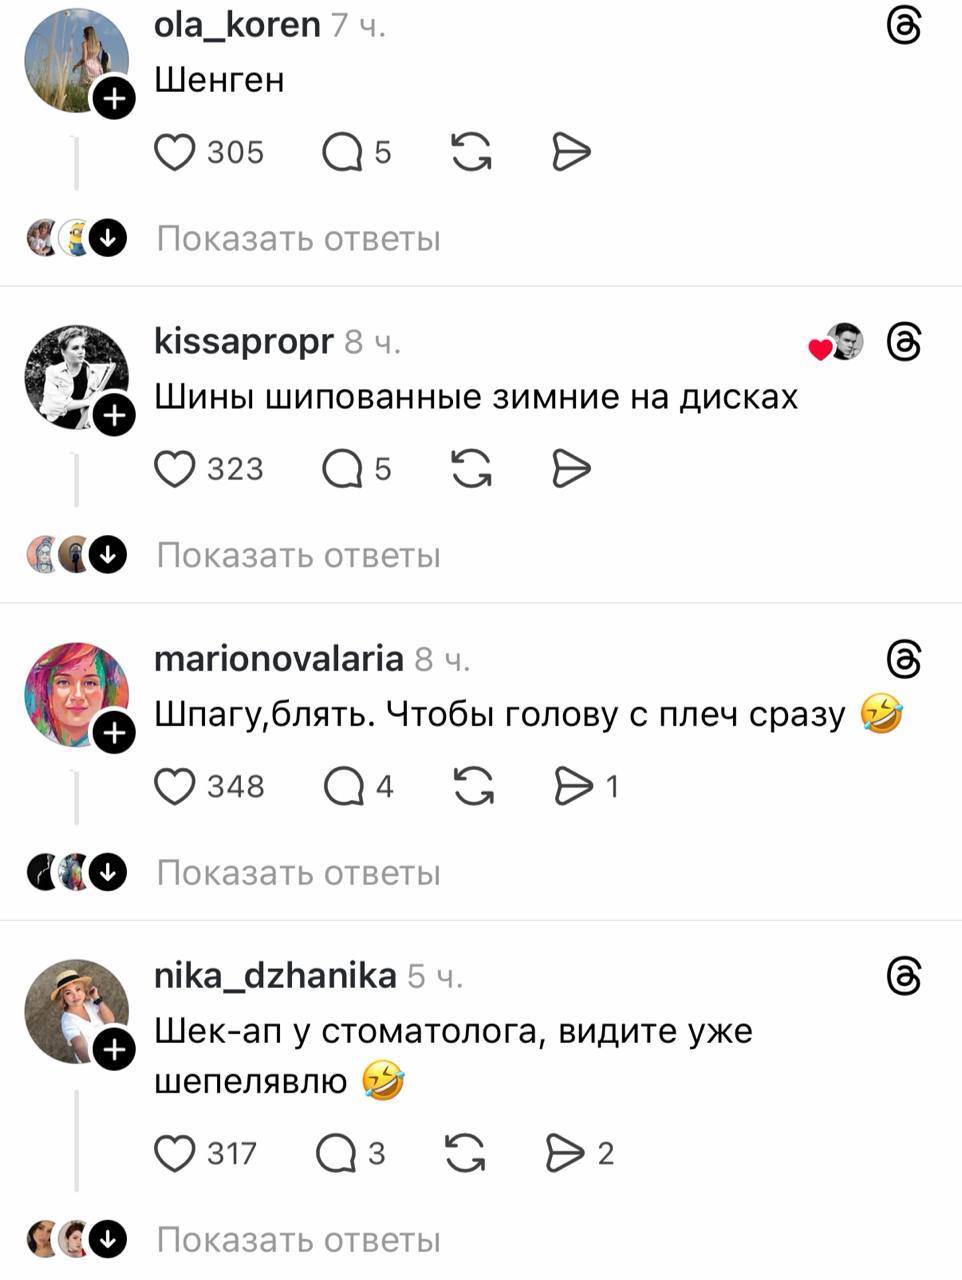Open kissapropr's profile picture
This screenshot has width=962, height=1280.
pos(76,377)
